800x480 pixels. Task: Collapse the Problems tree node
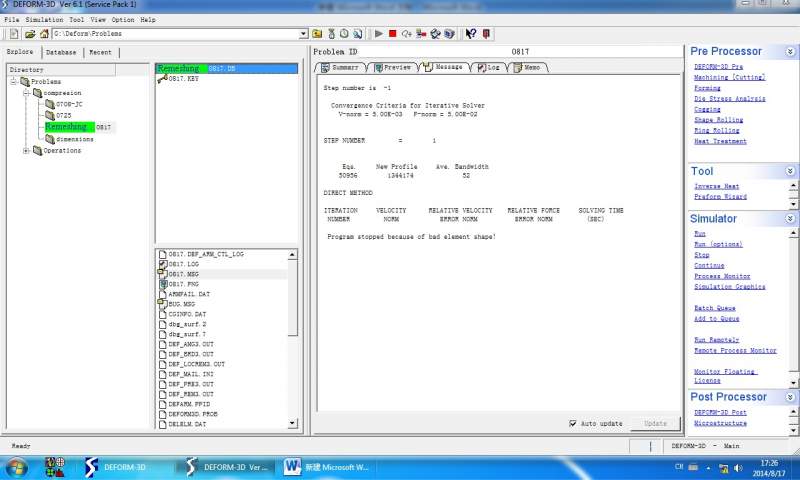tap(13, 82)
